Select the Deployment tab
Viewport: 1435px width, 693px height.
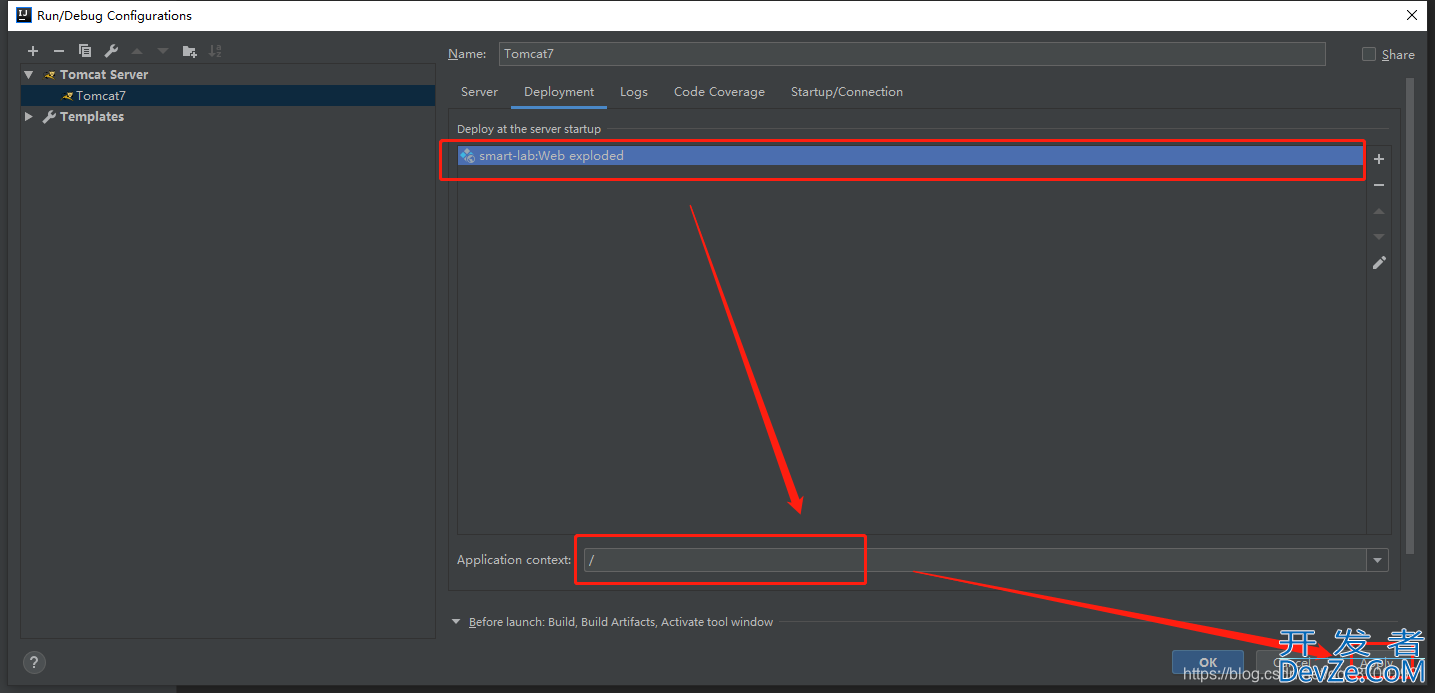559,92
